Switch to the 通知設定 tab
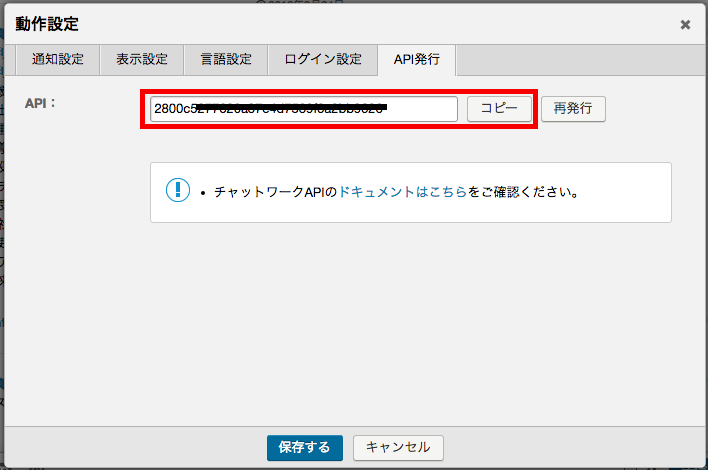This screenshot has height=470, width=708. 57,59
